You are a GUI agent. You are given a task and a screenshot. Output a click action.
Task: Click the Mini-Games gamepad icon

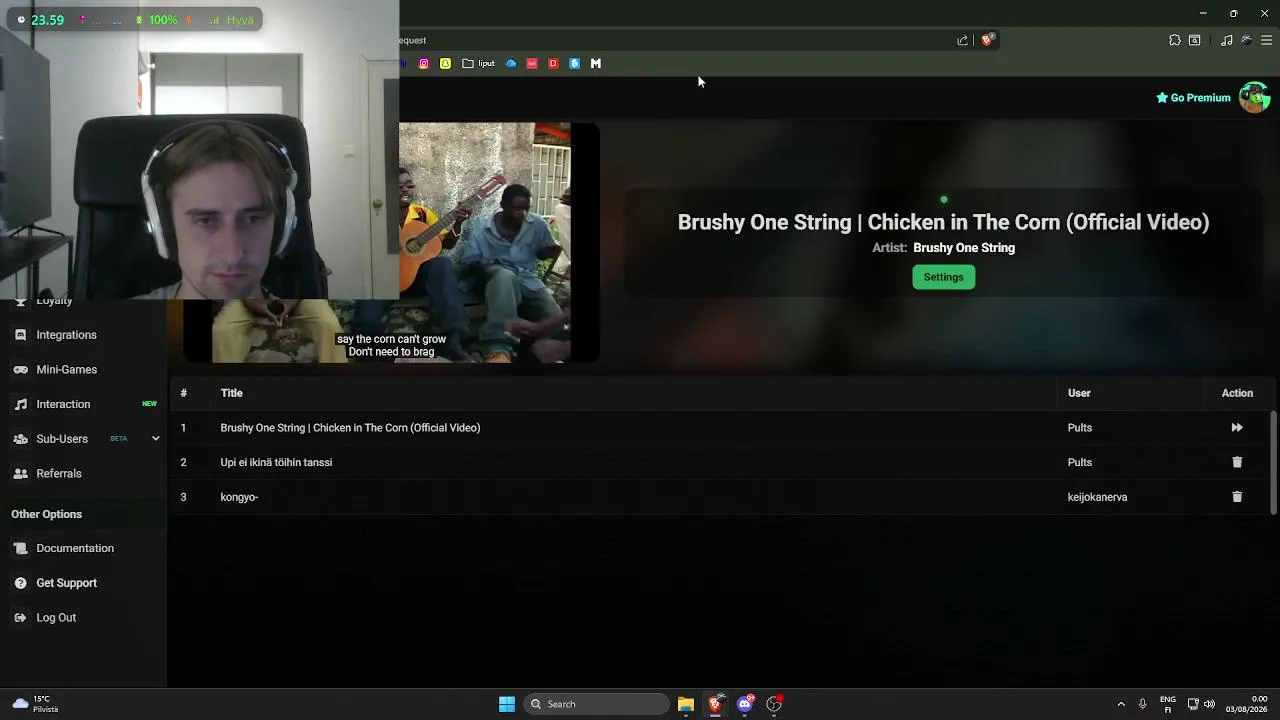click(x=20, y=370)
